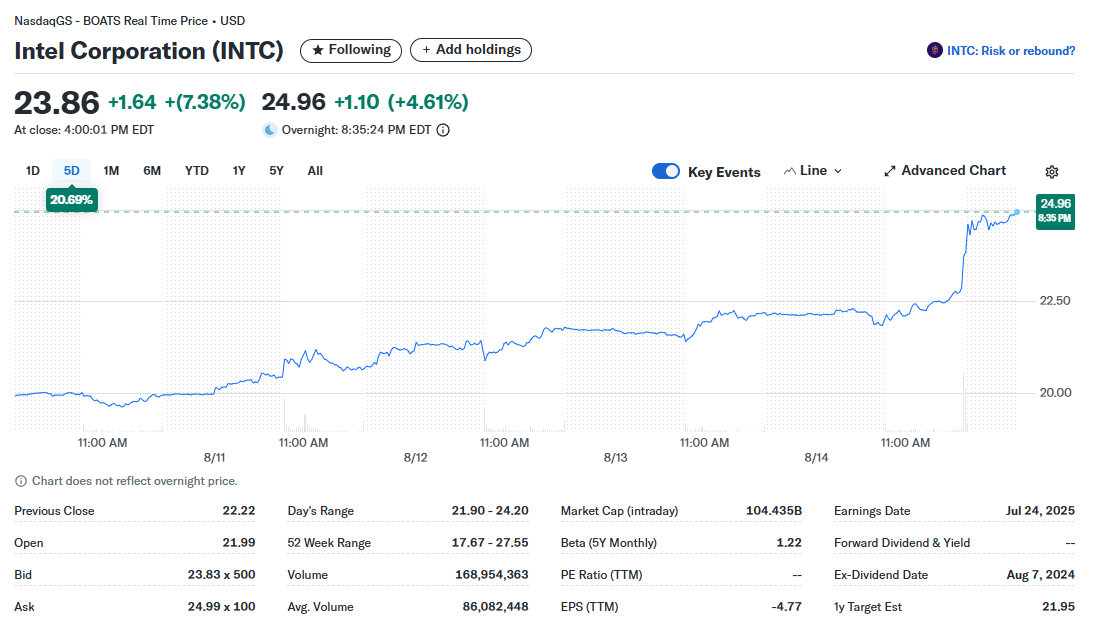Show All time range
The image size is (1094, 633).
click(315, 171)
